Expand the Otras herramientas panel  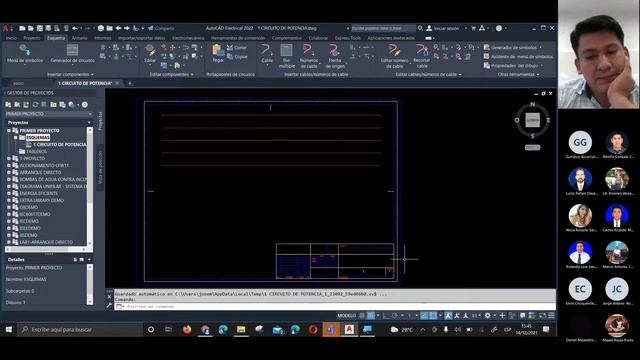518,74
